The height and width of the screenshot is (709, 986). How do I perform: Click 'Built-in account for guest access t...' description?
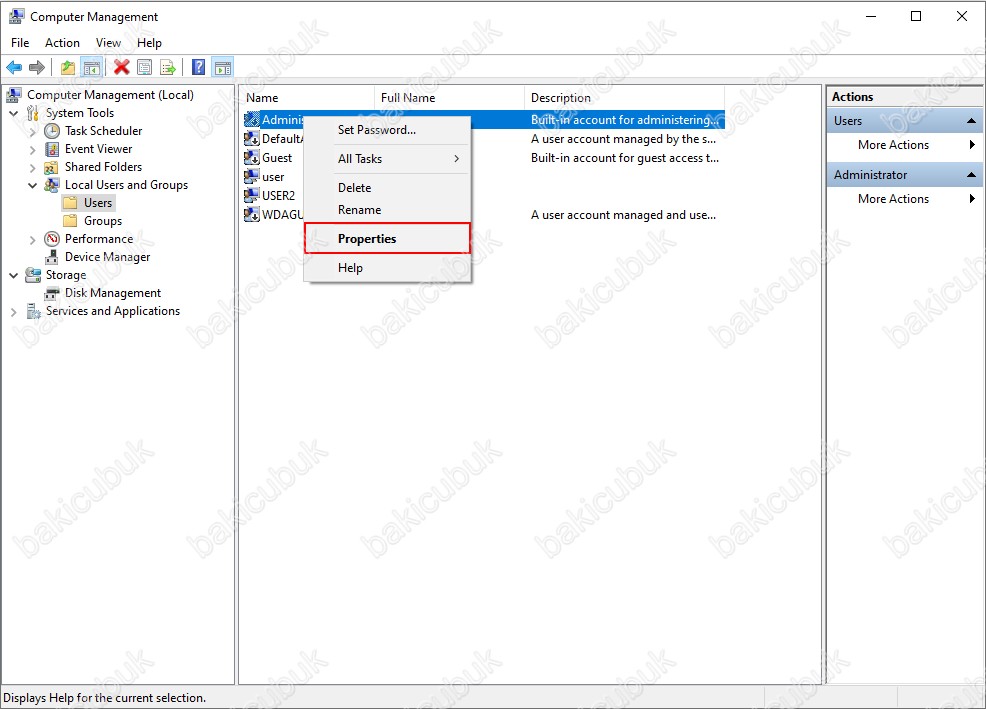pyautogui.click(x=624, y=159)
